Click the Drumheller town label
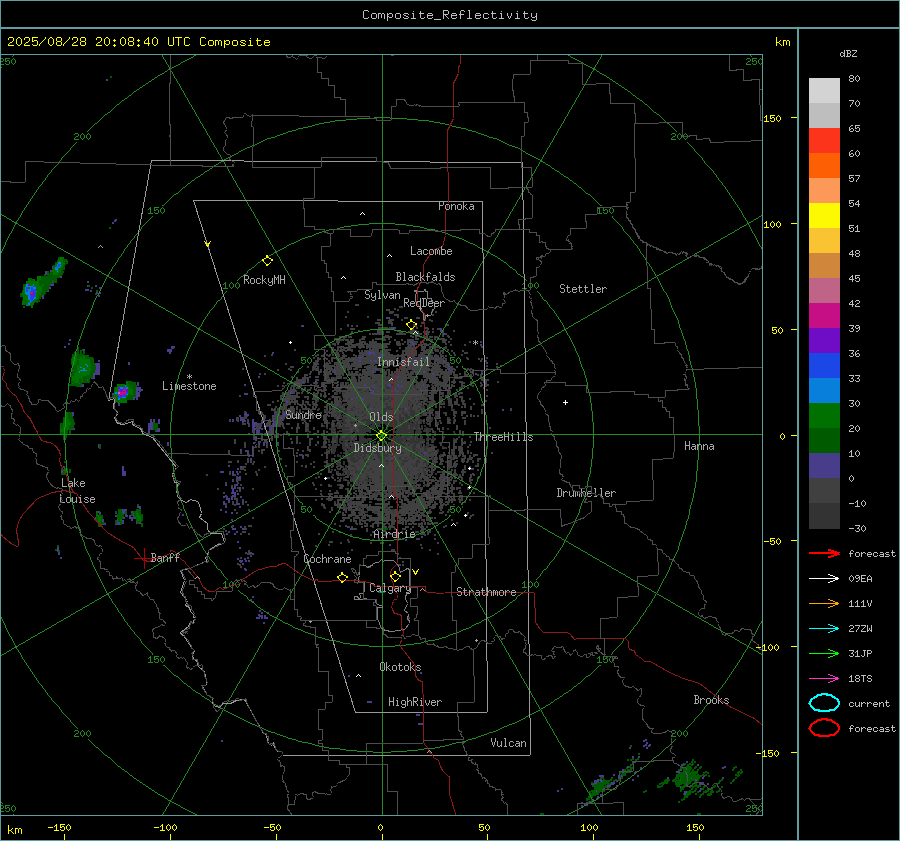Screen dimensions: 900x841 [586, 493]
